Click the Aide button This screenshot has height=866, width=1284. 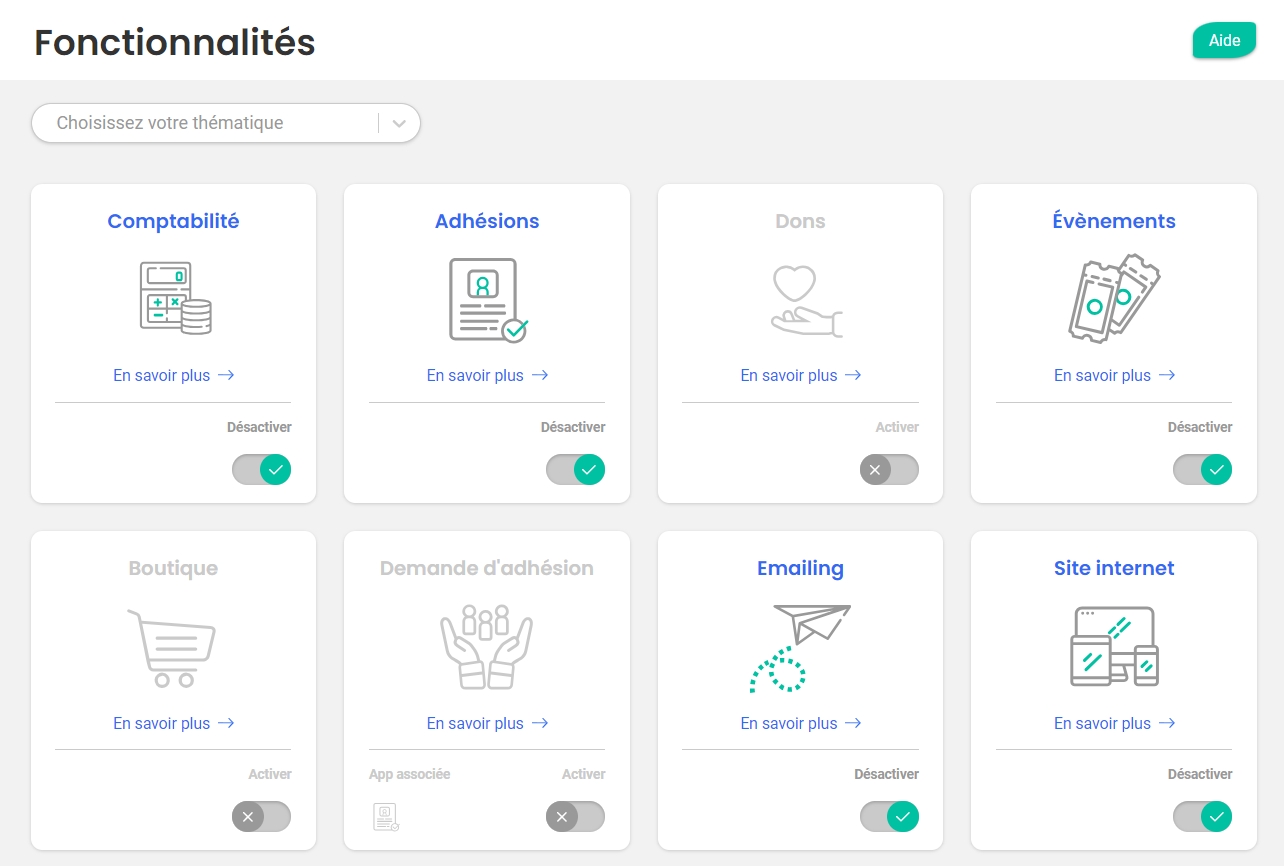(1224, 41)
